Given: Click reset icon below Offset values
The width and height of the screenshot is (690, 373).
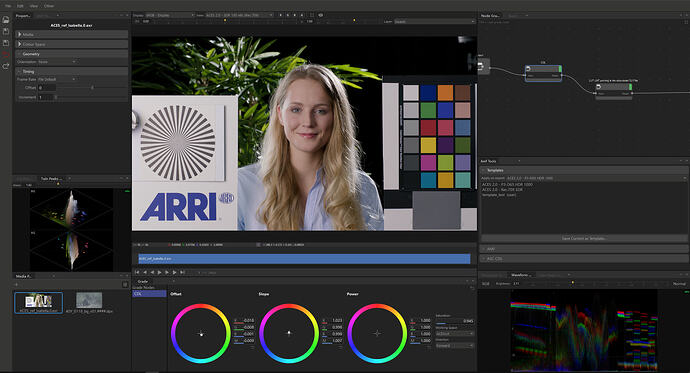Looking at the screenshot, I should (252, 347).
